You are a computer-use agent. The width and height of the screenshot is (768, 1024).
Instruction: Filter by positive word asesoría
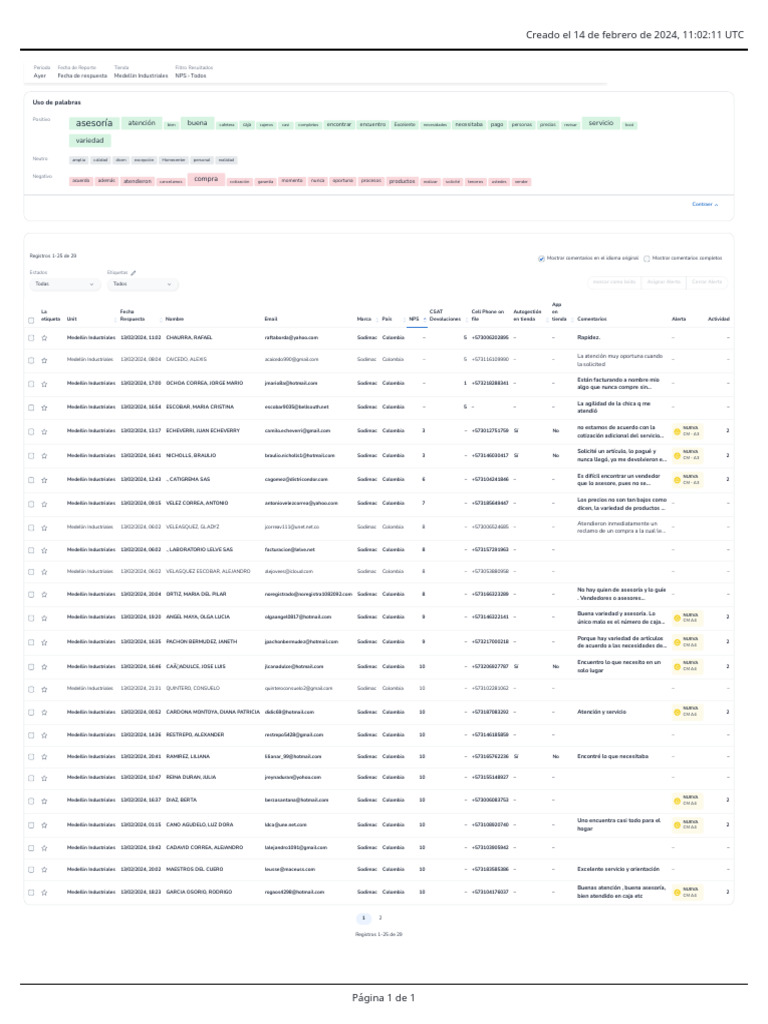click(x=94, y=123)
